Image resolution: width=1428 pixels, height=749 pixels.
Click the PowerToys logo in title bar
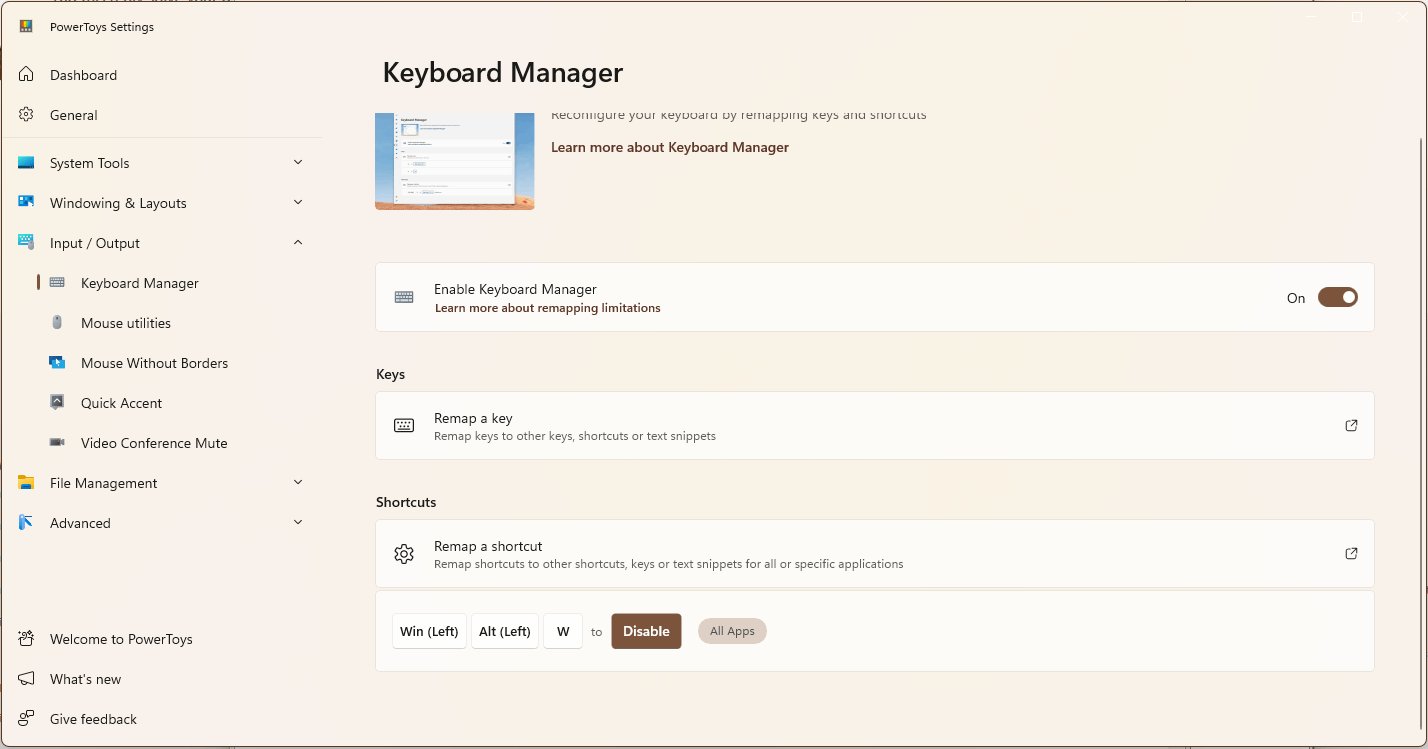tap(26, 27)
